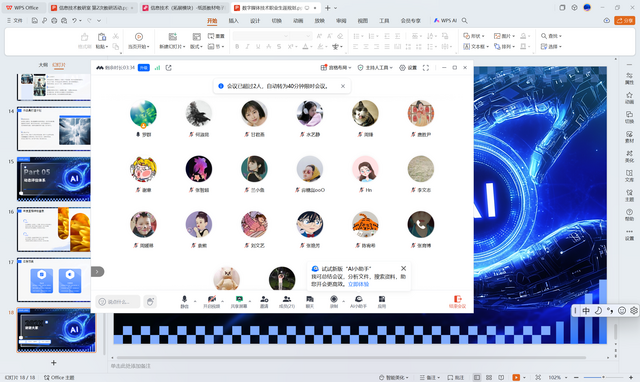Check the network signal strength icon
Image resolution: width=640 pixels, height=382 pixels.
click(x=157, y=68)
